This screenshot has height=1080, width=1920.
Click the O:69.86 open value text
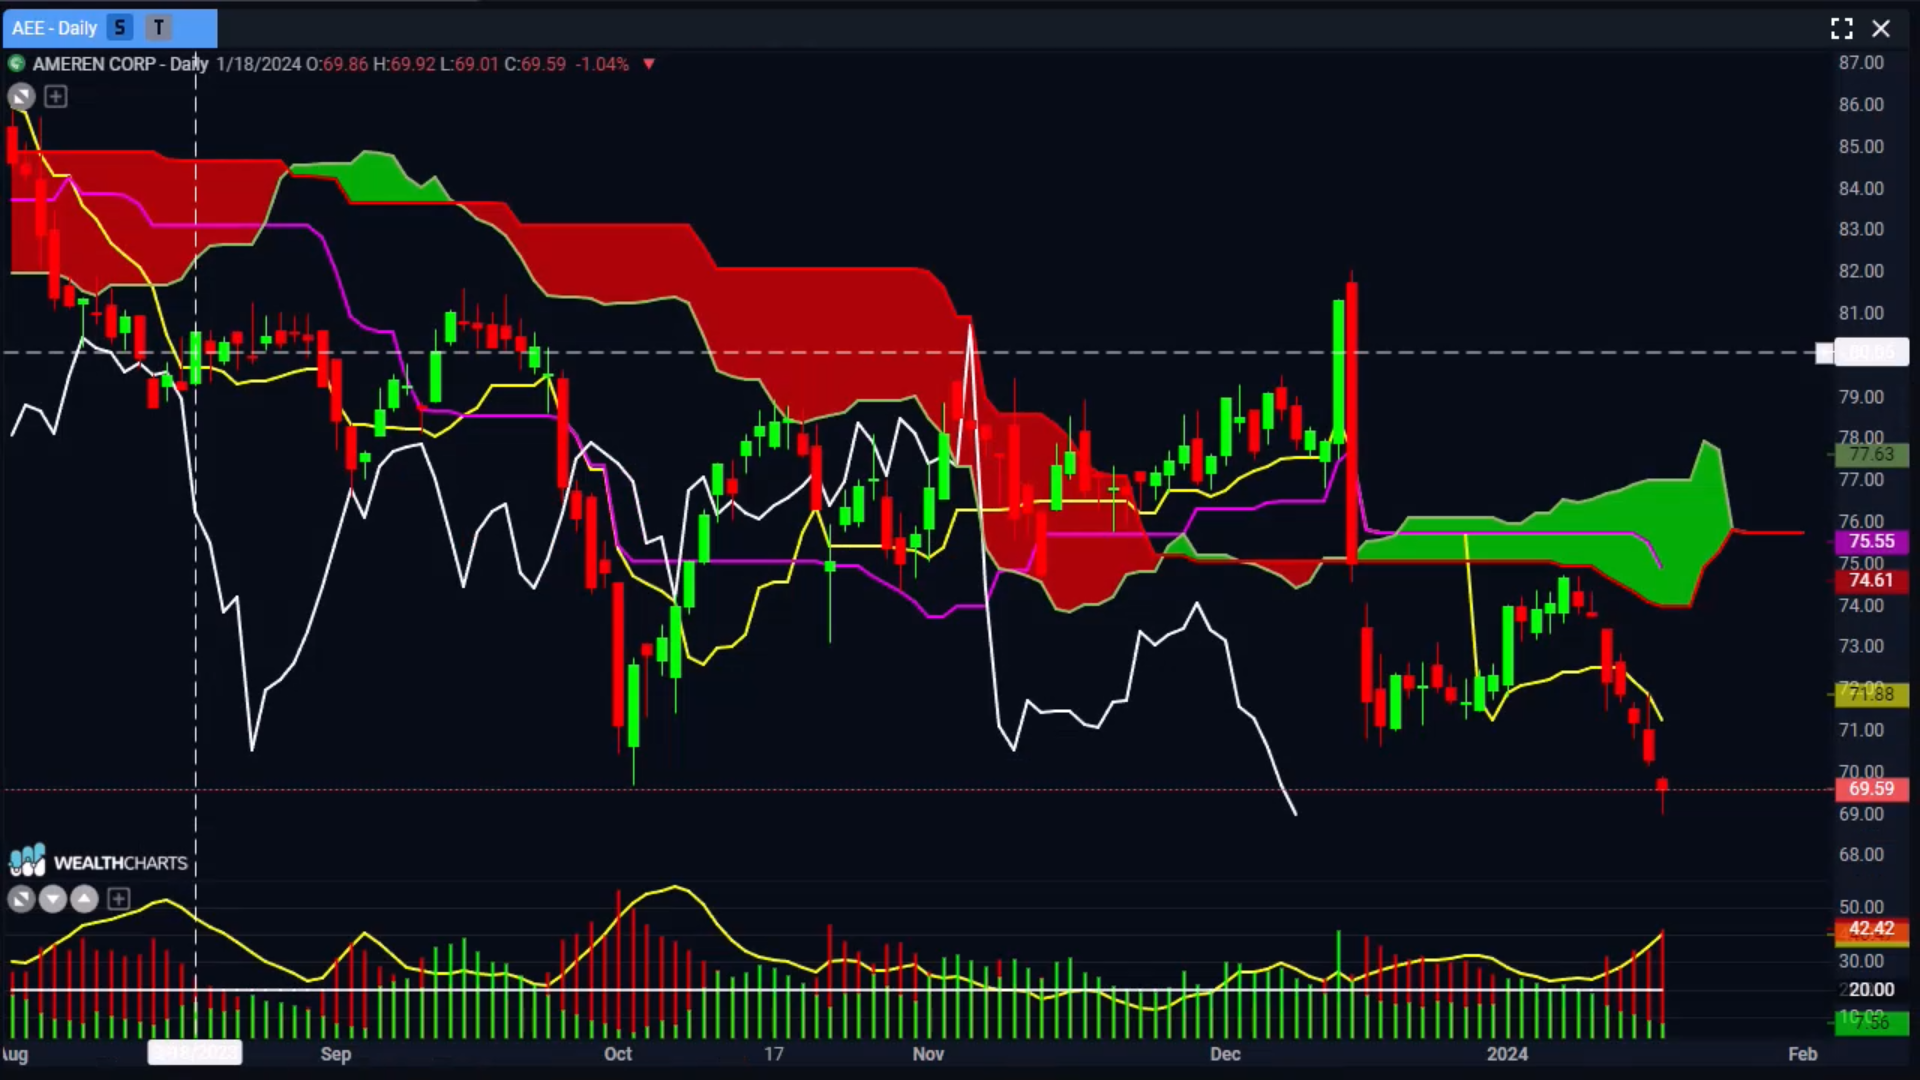(337, 64)
